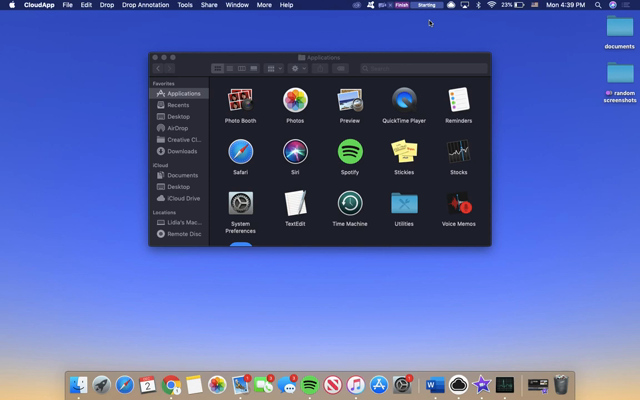The height and width of the screenshot is (400, 640).
Task: Select iCloud Drive in the sidebar
Action: click(x=184, y=198)
